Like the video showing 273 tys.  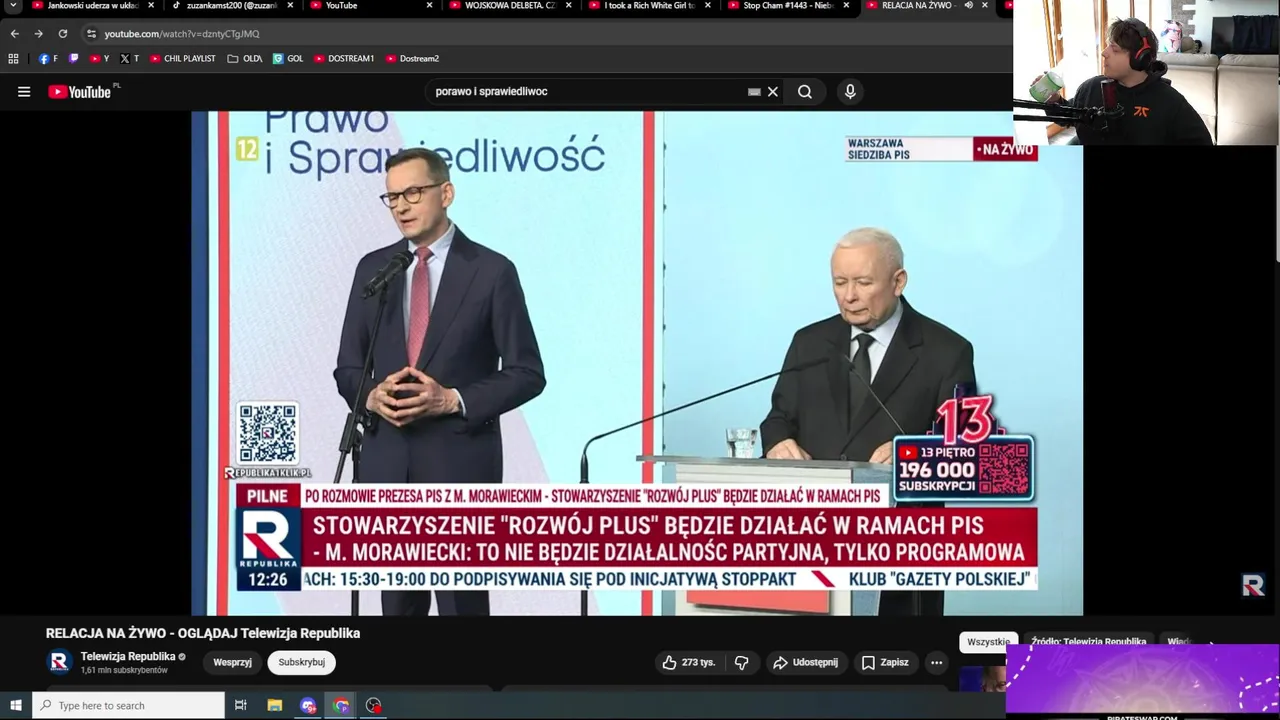[x=688, y=662]
